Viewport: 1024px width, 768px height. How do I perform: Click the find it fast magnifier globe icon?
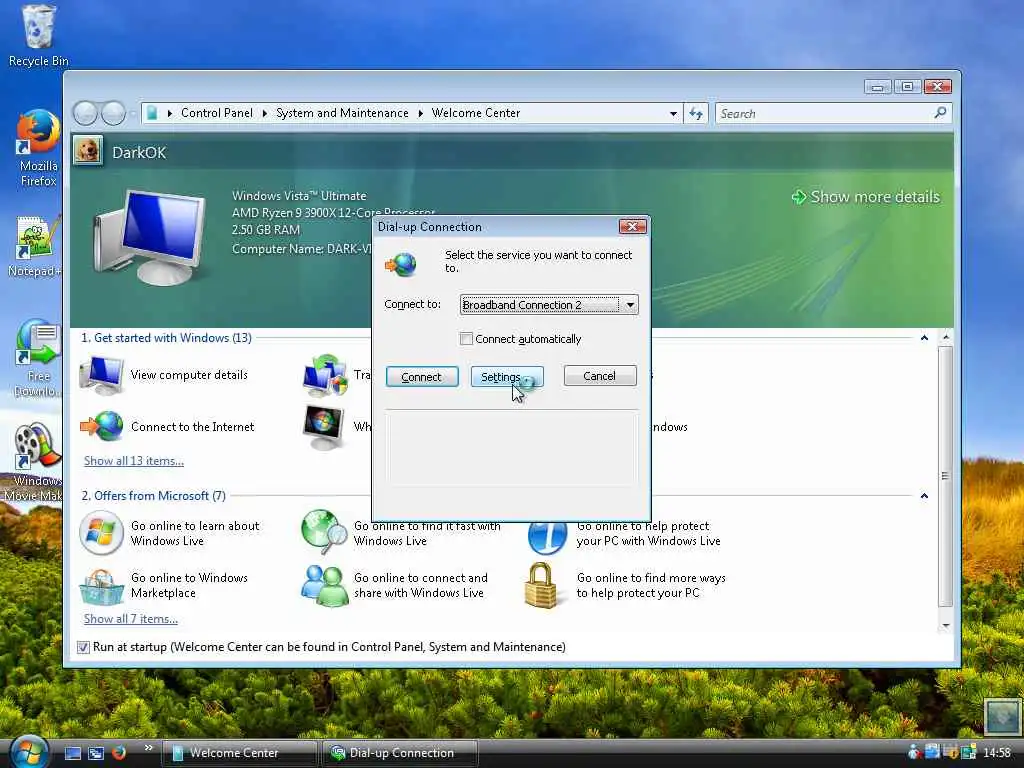tap(325, 532)
